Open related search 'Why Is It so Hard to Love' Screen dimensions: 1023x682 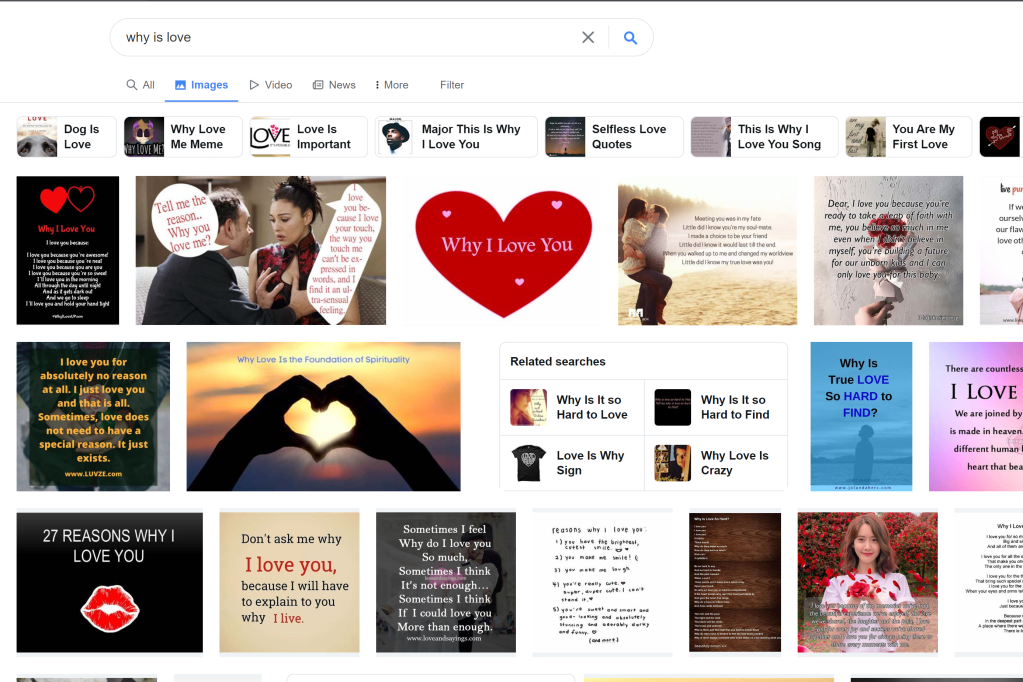pyautogui.click(x=572, y=408)
